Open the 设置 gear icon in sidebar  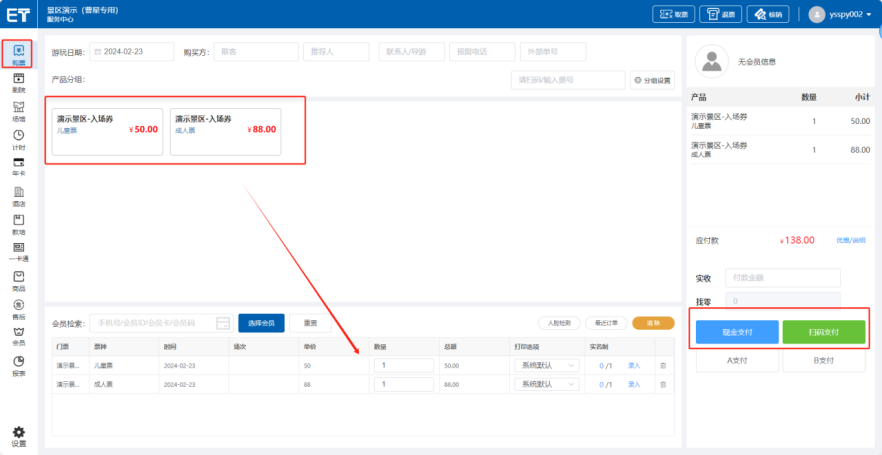(x=18, y=434)
